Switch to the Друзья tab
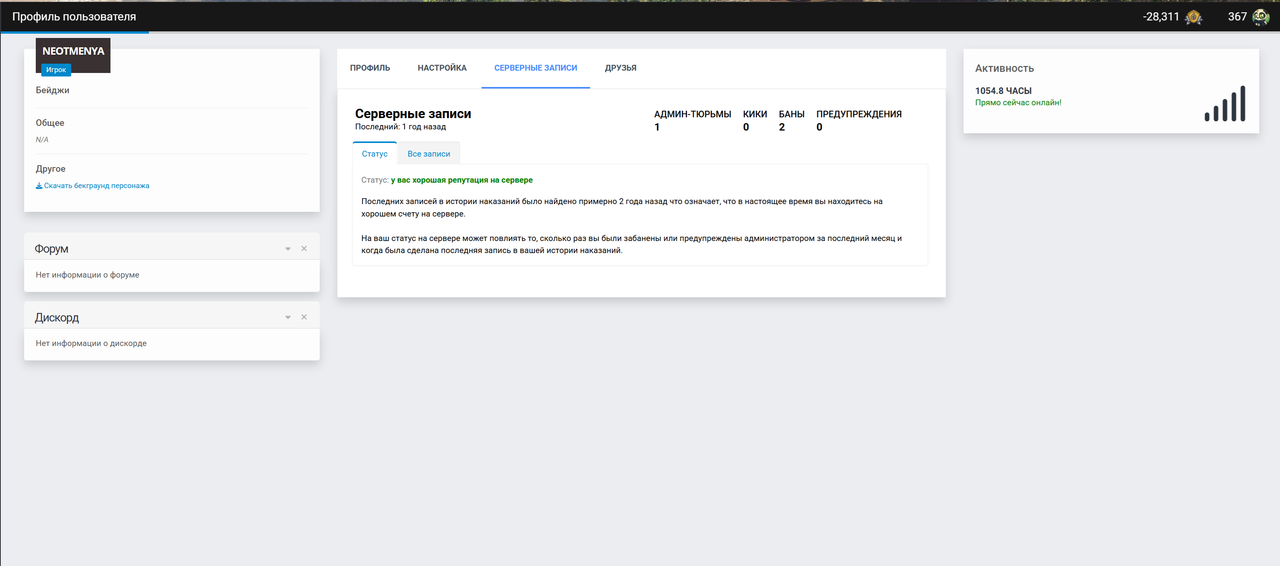Image resolution: width=1280 pixels, height=566 pixels. click(621, 68)
